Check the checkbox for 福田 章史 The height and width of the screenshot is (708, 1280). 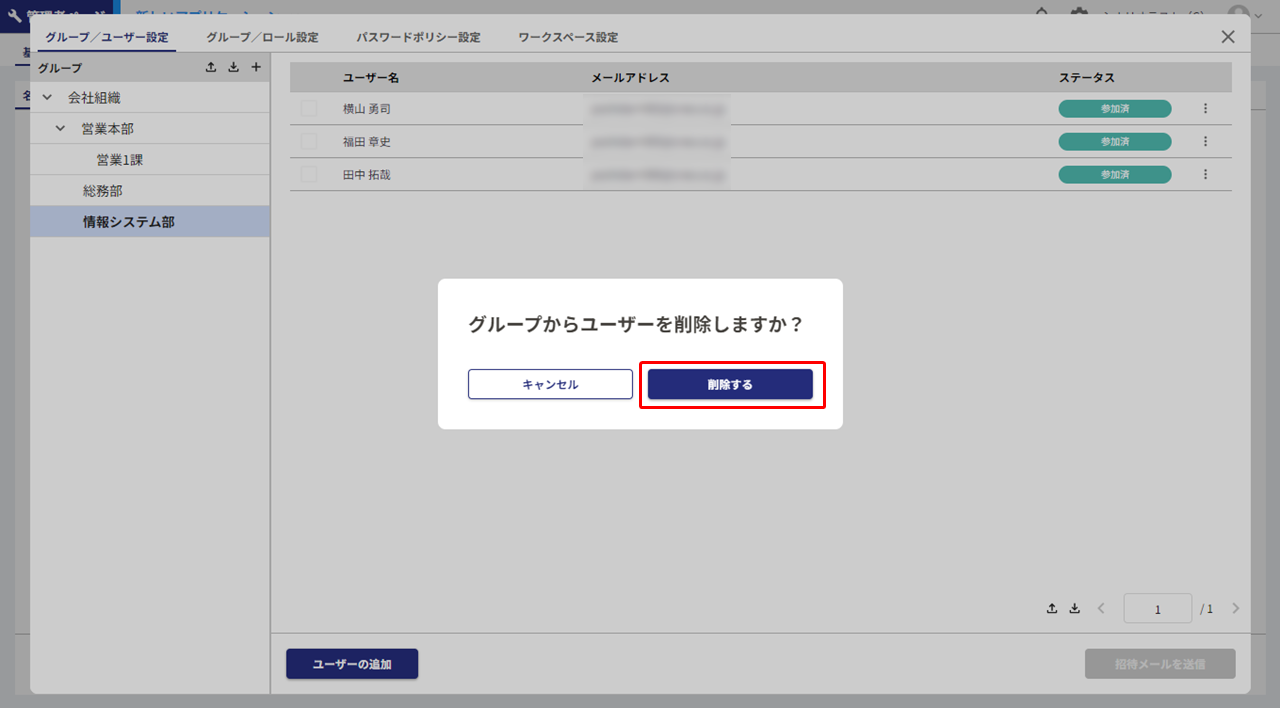point(309,142)
